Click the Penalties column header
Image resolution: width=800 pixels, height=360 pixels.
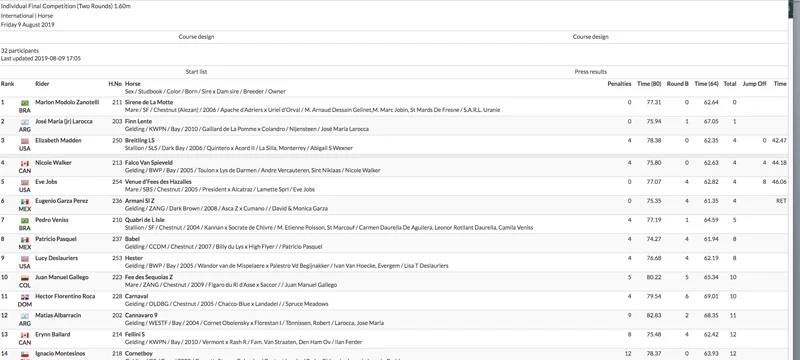click(x=619, y=84)
